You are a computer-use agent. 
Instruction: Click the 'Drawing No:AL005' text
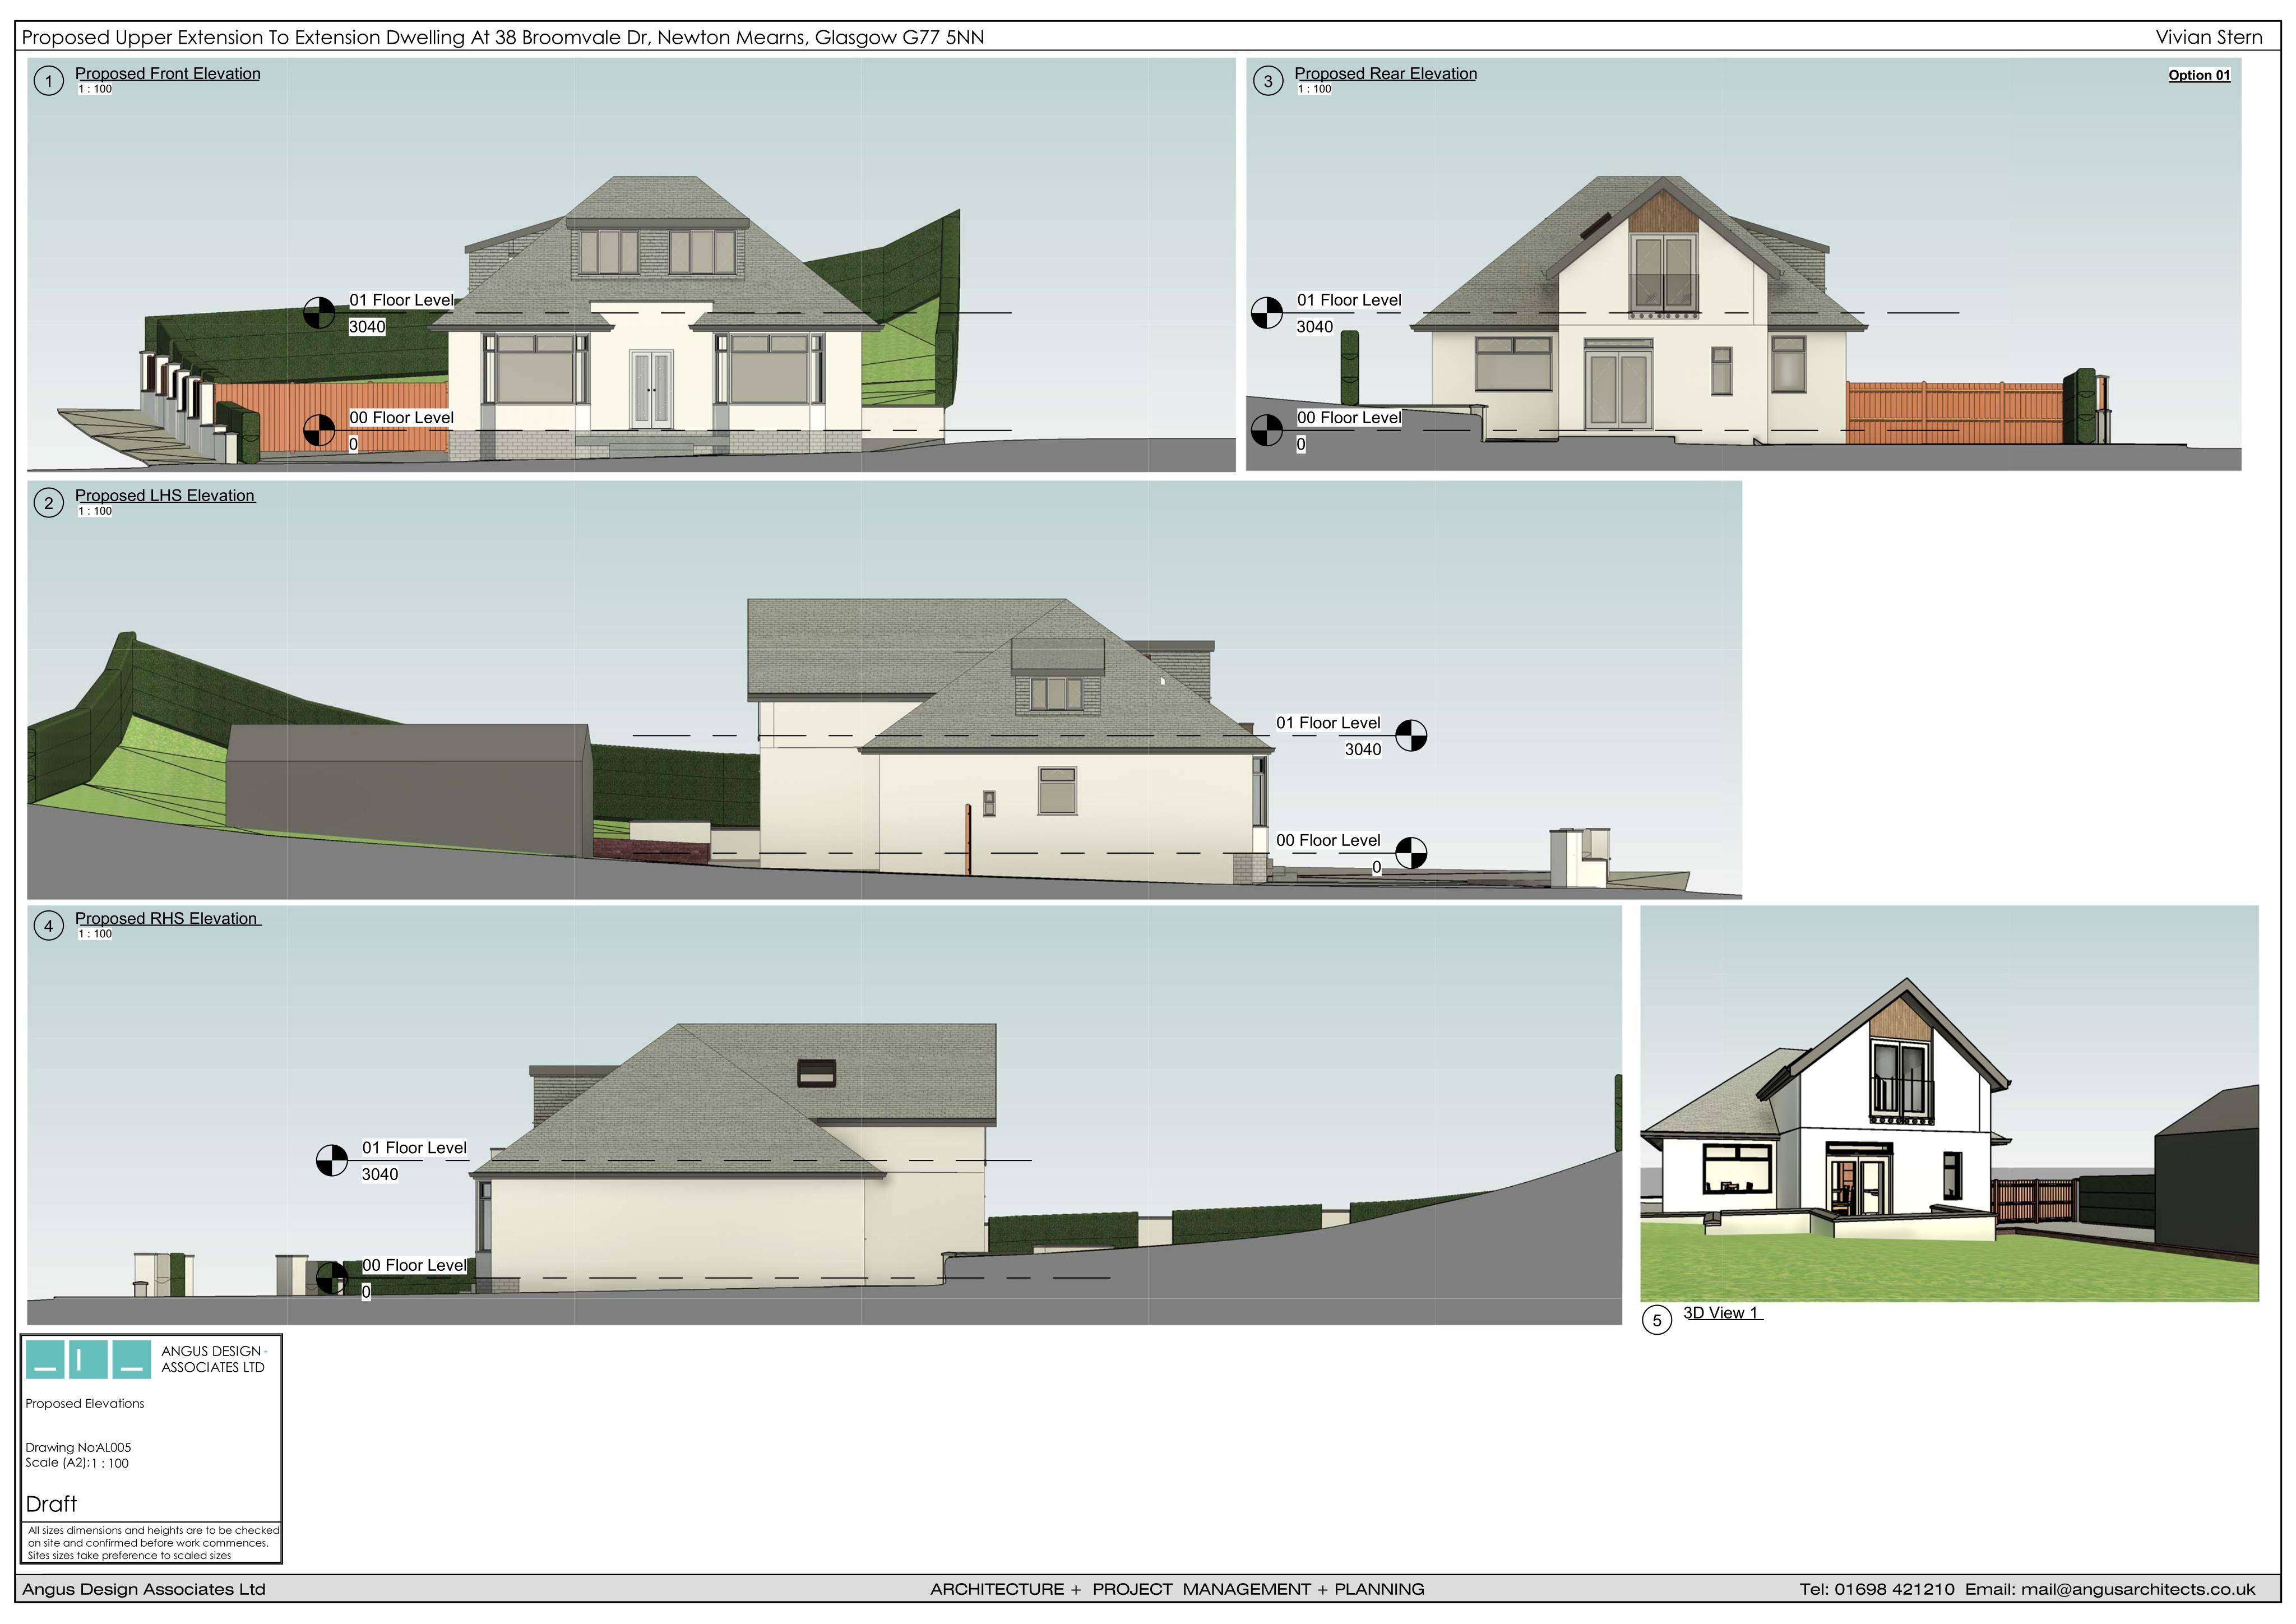tap(78, 1448)
